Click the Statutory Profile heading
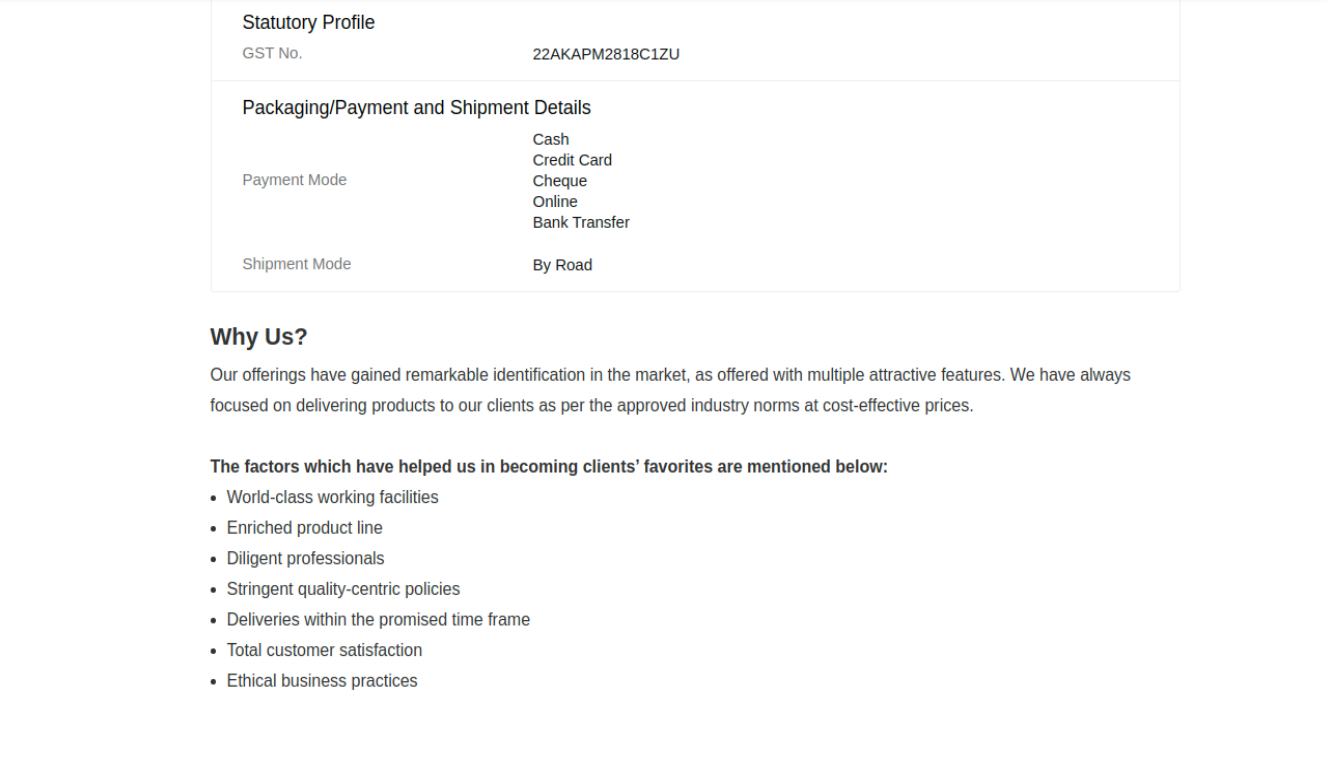Screen dimensions: 1327x758 308,22
